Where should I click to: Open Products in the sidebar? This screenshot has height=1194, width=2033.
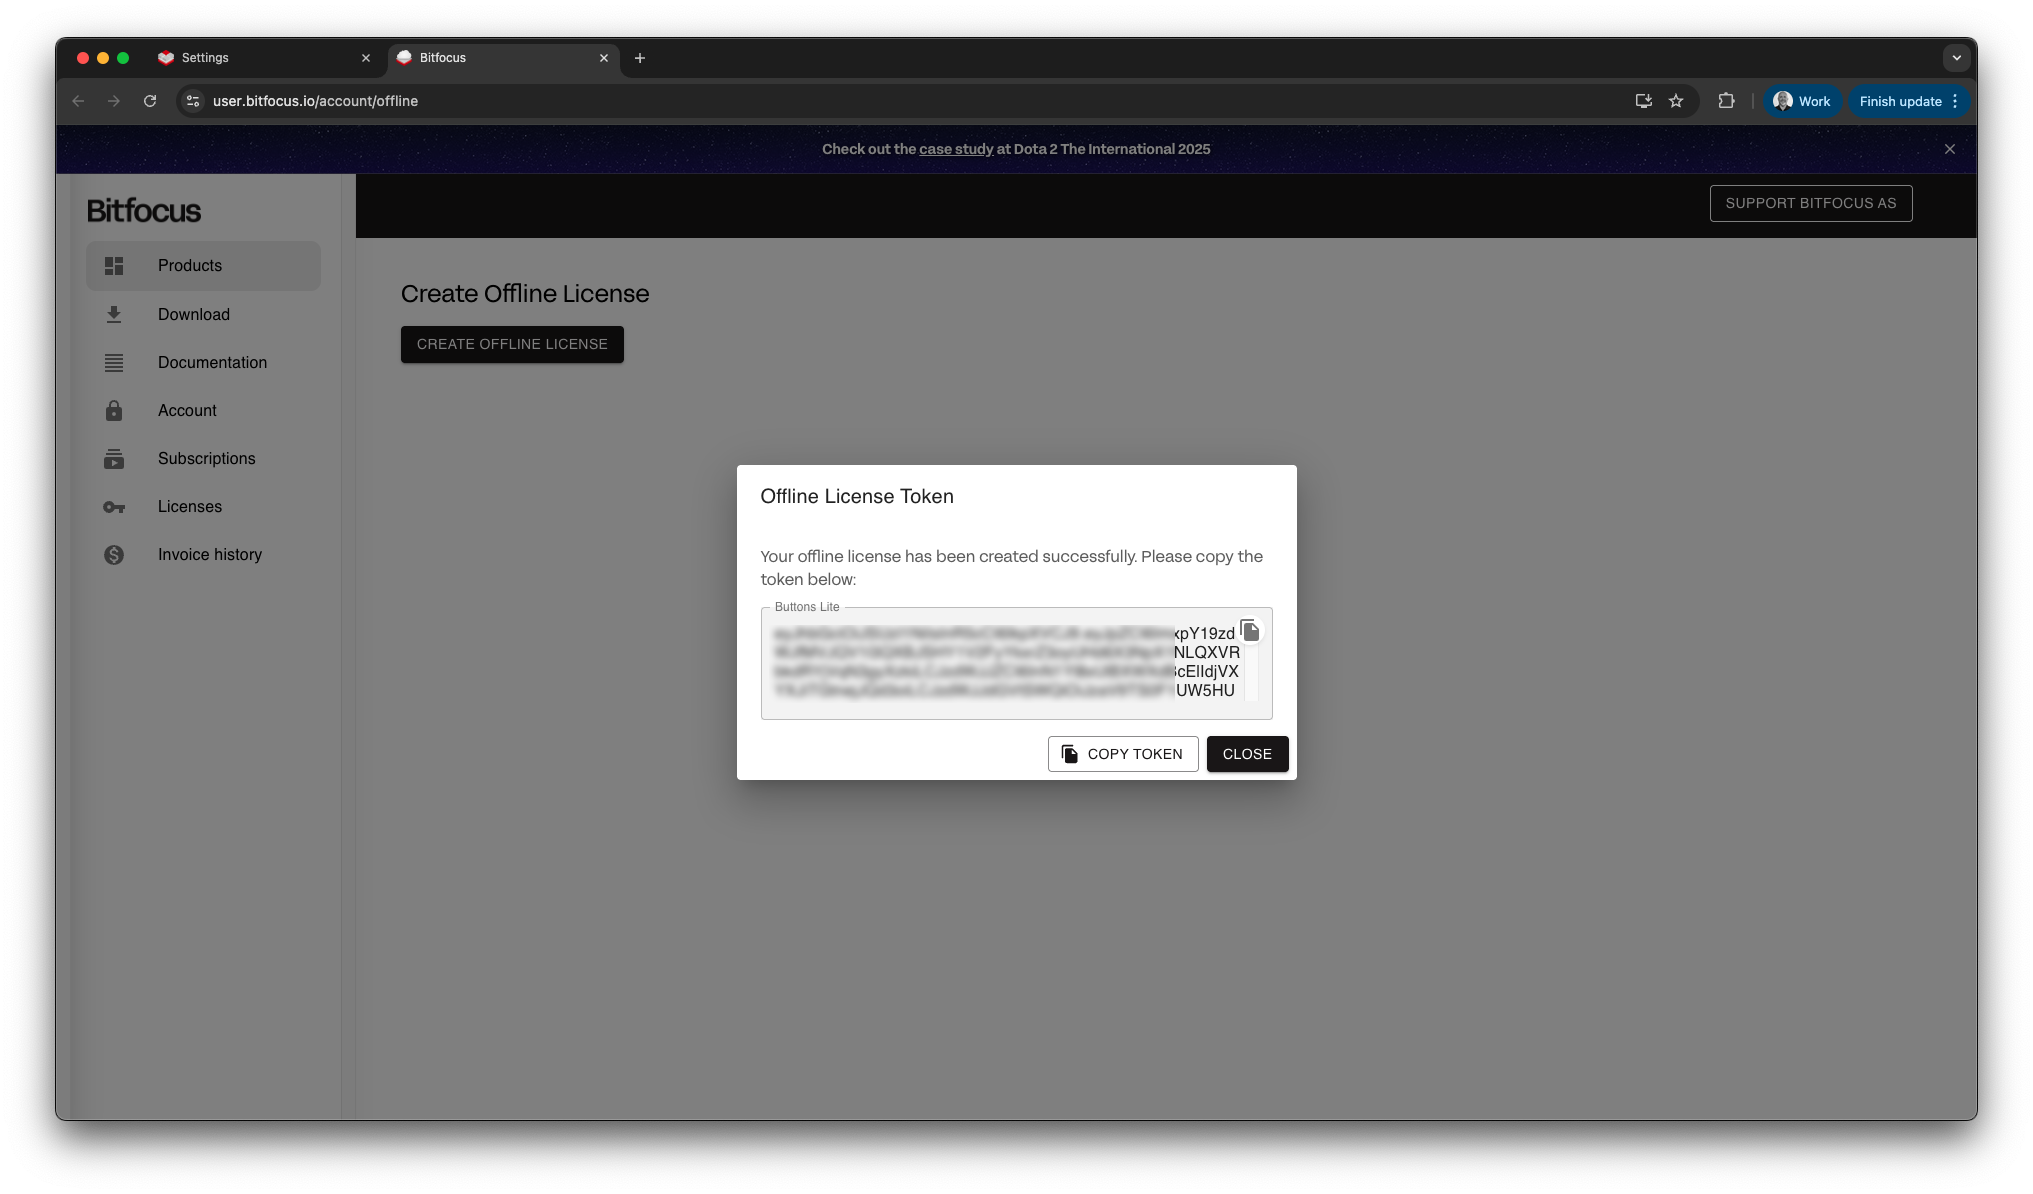pos(203,266)
